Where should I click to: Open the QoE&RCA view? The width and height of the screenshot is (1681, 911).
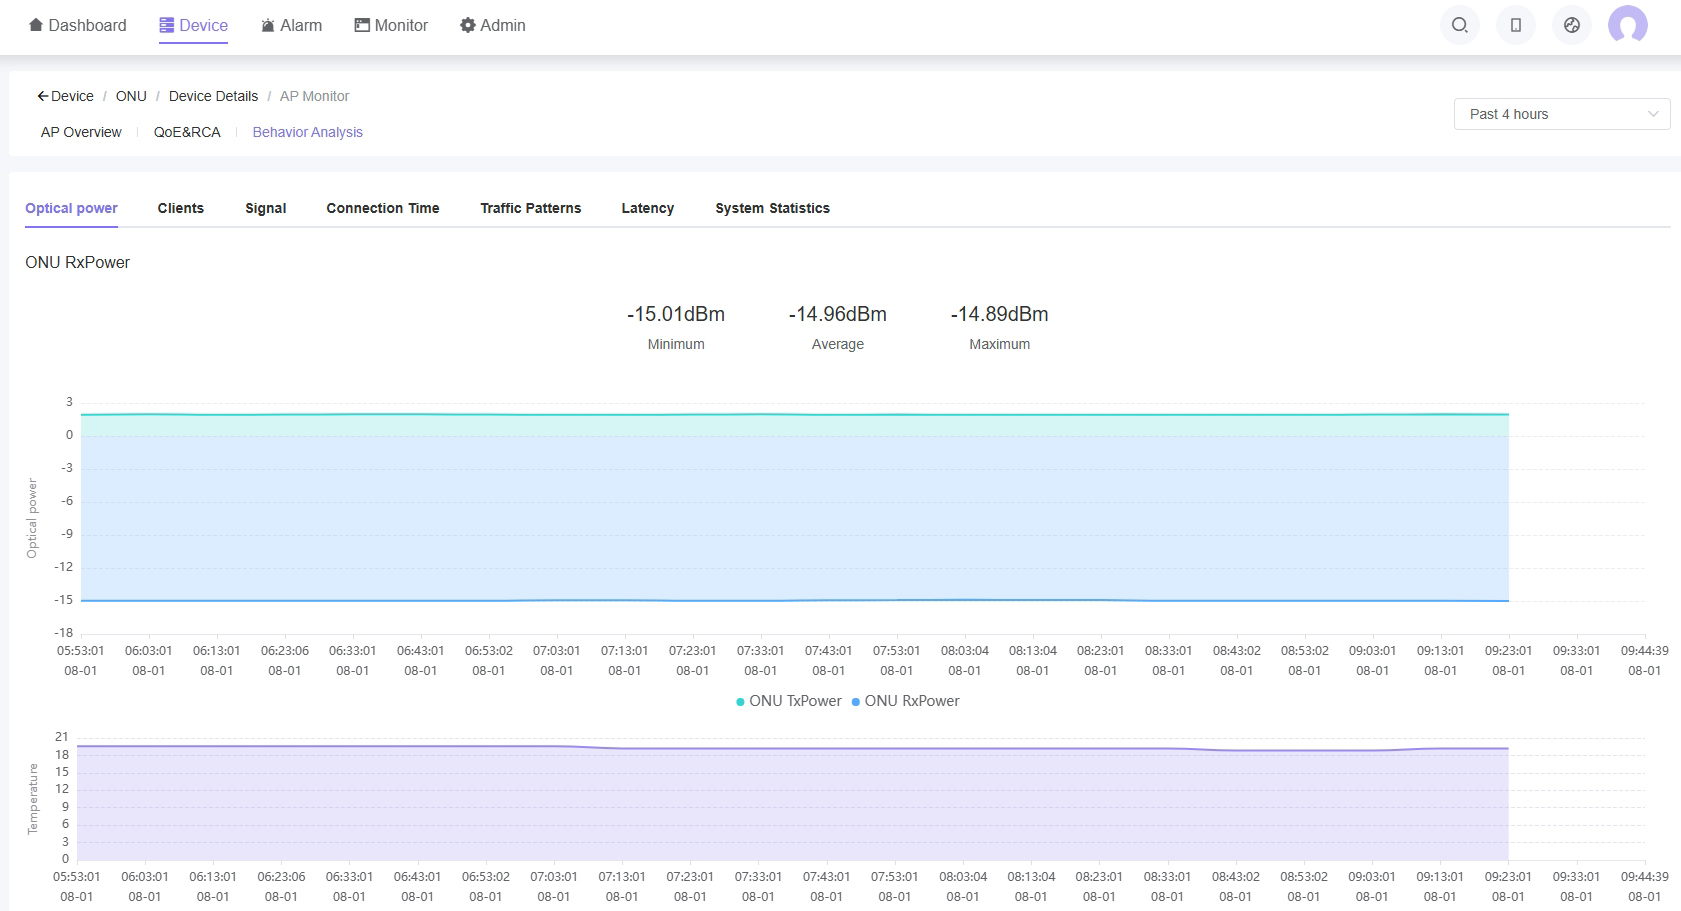coord(187,132)
